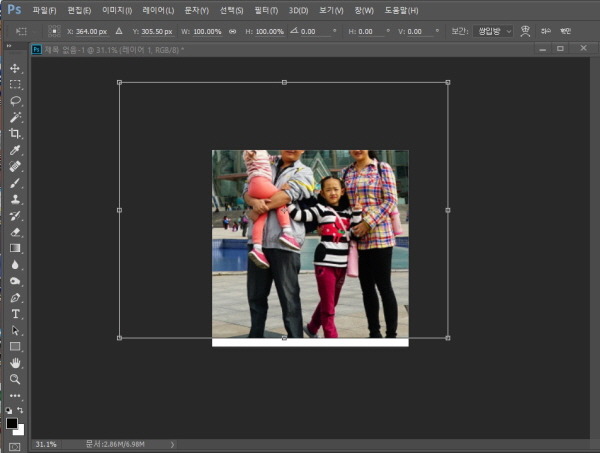Toggle relative positioning triangle icon

coord(119,31)
